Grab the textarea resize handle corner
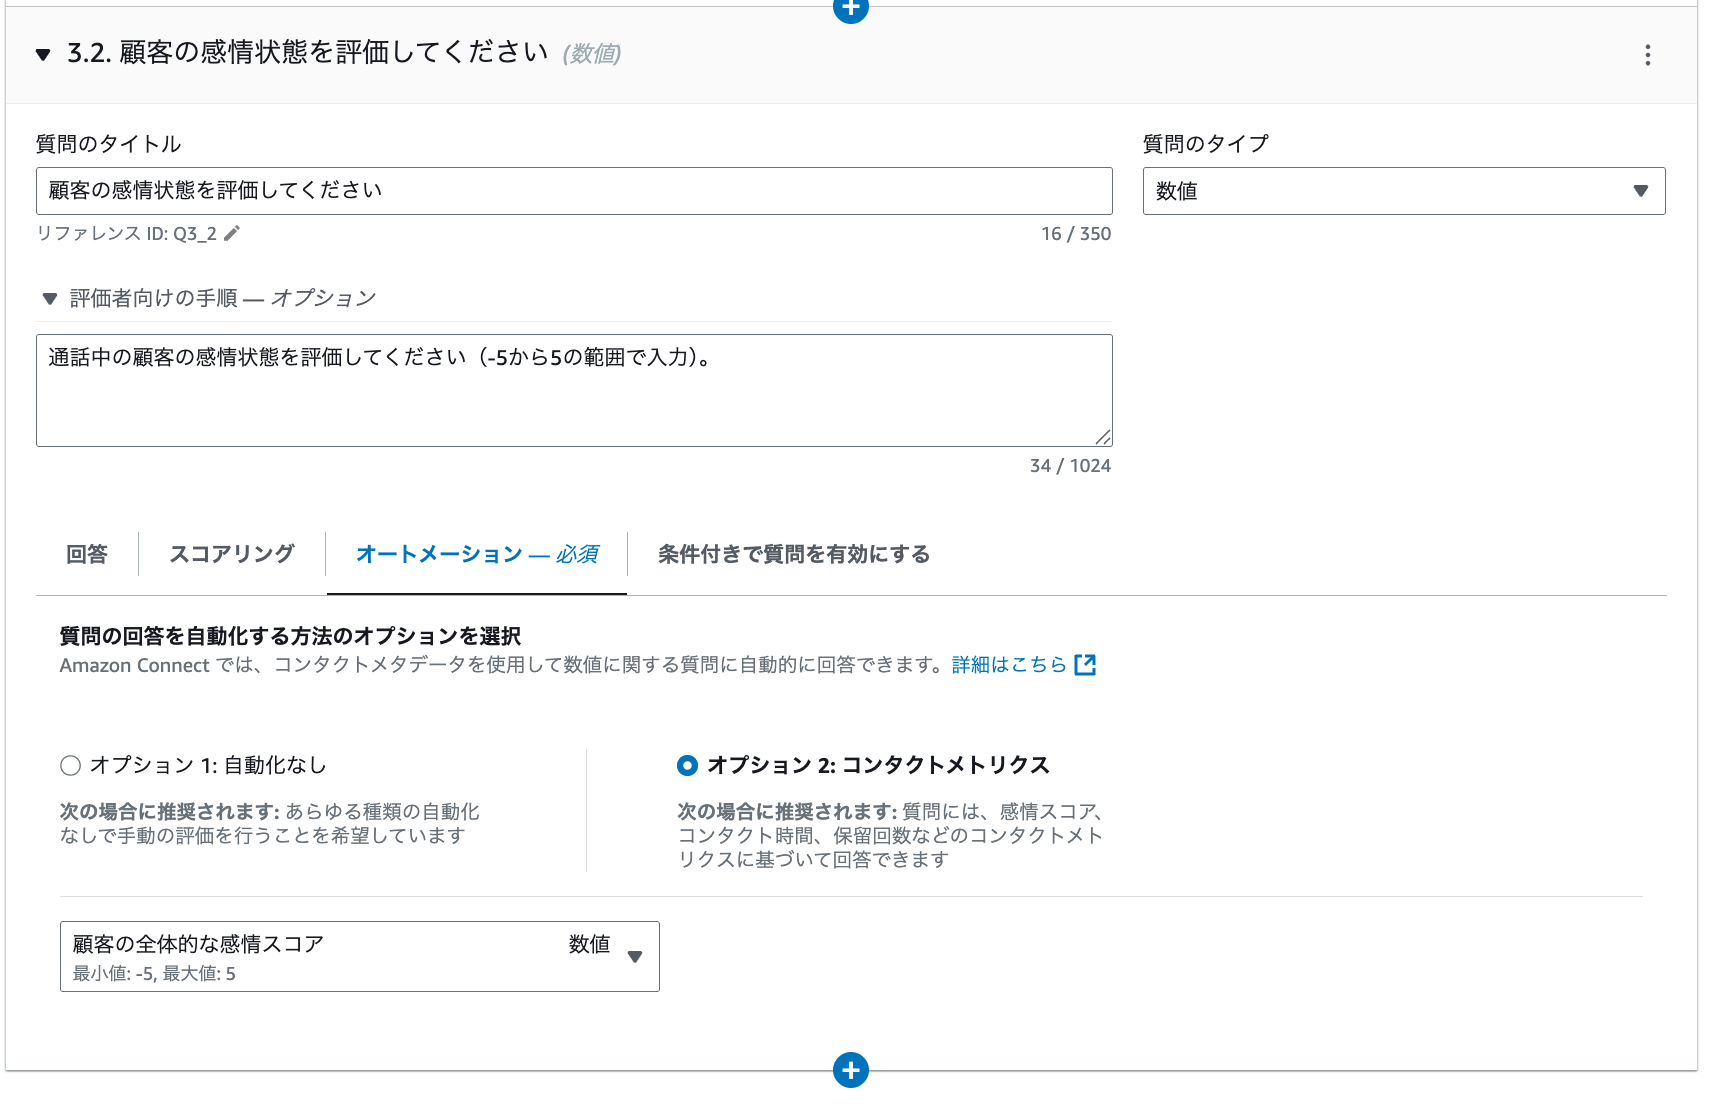 coord(1103,437)
